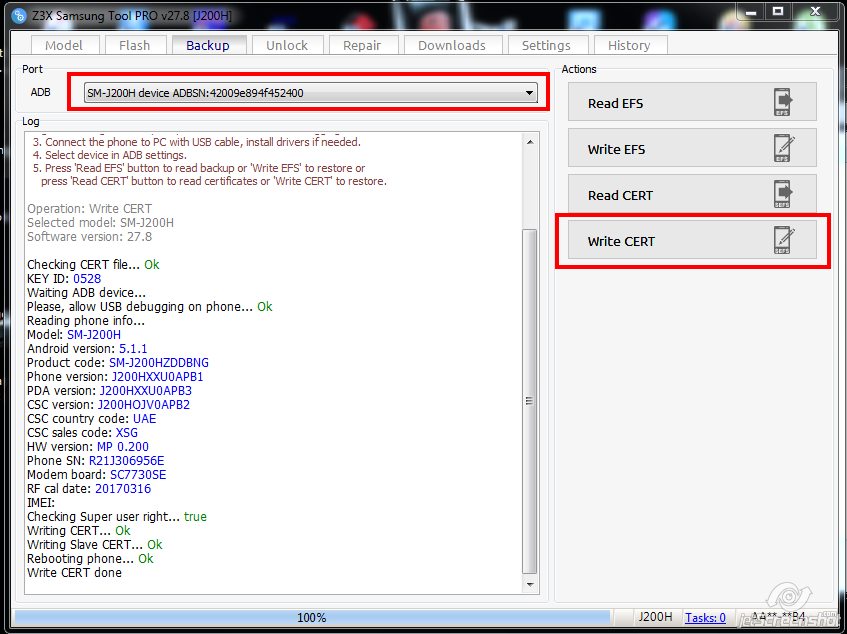Maximize the Z3X Samsung Tool window
Screen dimensions: 847x634
click(778, 12)
